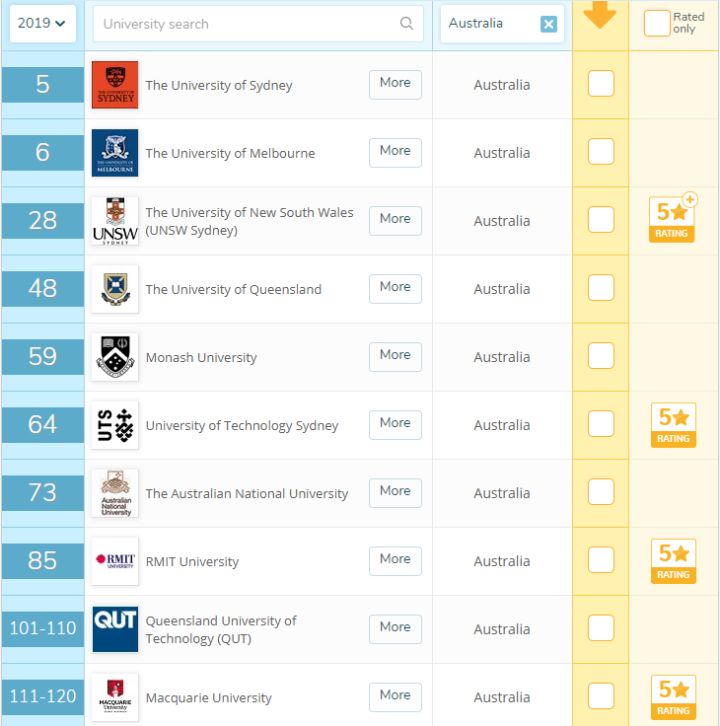Open the Macquarie University link
Screen dimensions: 720x726
tap(208, 698)
